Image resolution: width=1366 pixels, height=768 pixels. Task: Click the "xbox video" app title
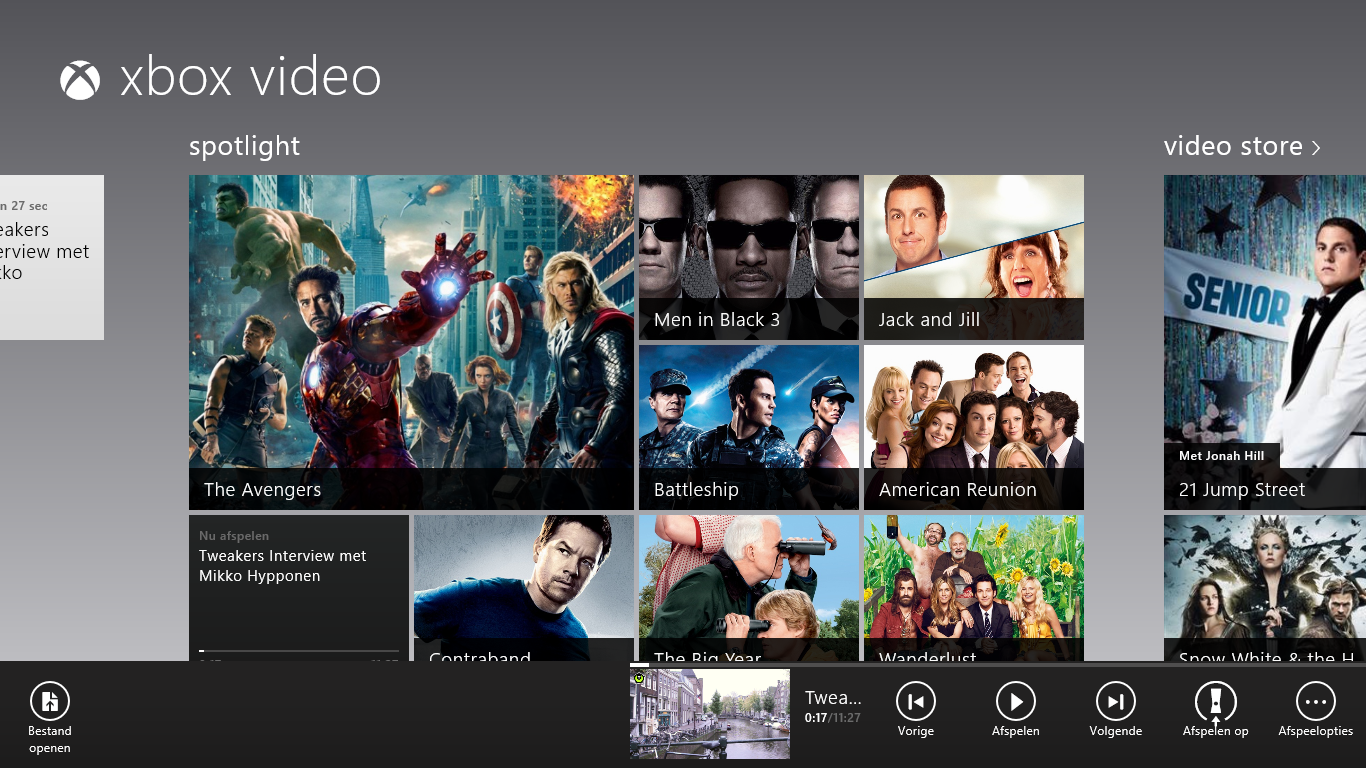tap(250, 78)
